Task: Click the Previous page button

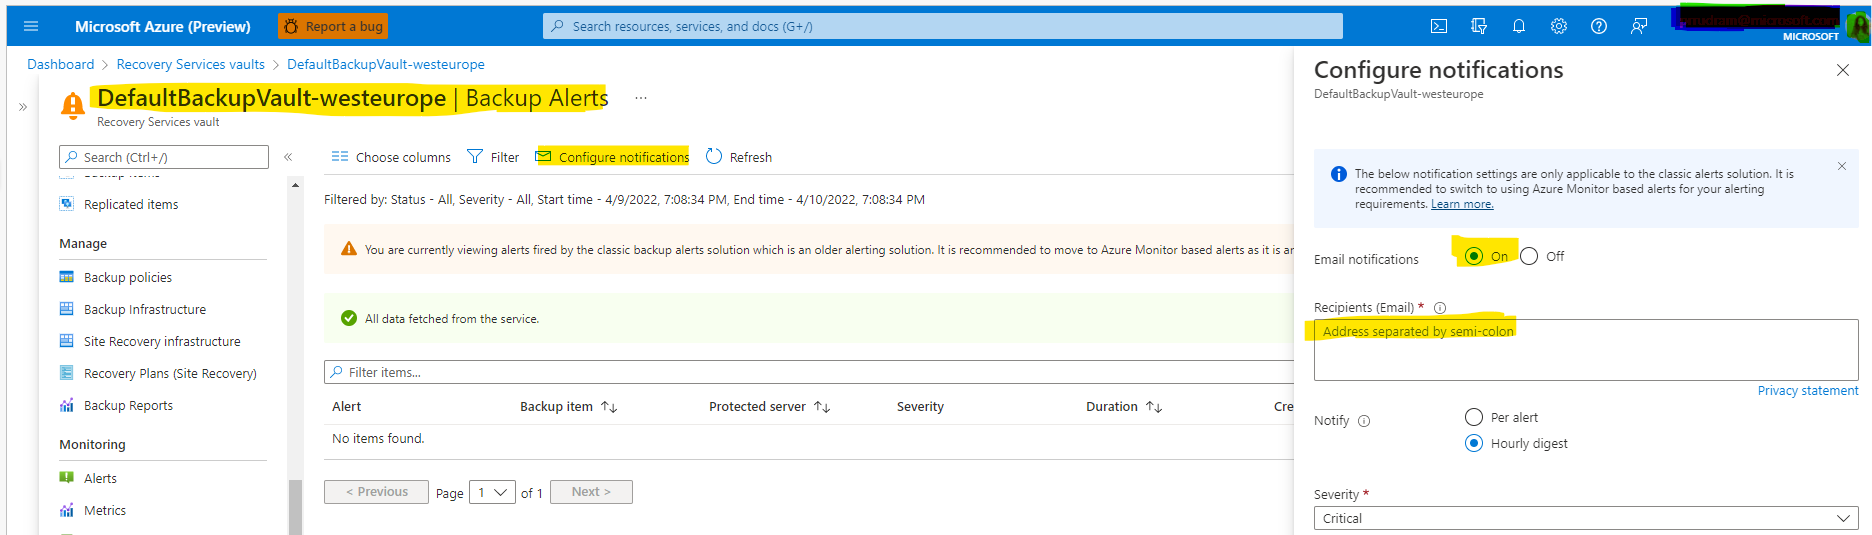Action: (x=376, y=492)
